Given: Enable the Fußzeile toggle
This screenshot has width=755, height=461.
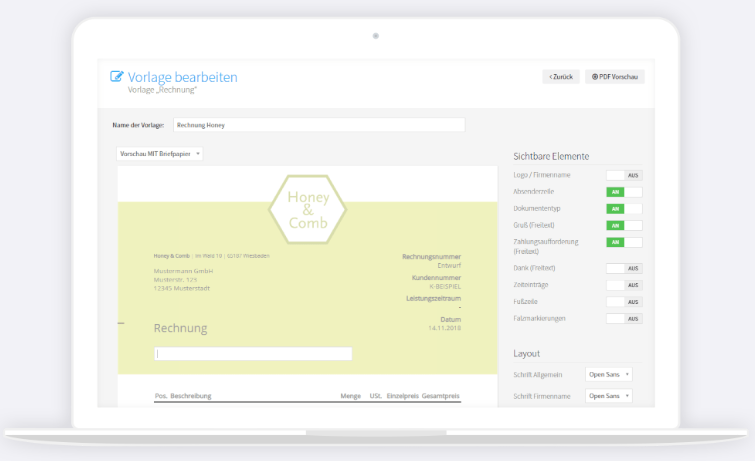Looking at the screenshot, I should (x=624, y=301).
